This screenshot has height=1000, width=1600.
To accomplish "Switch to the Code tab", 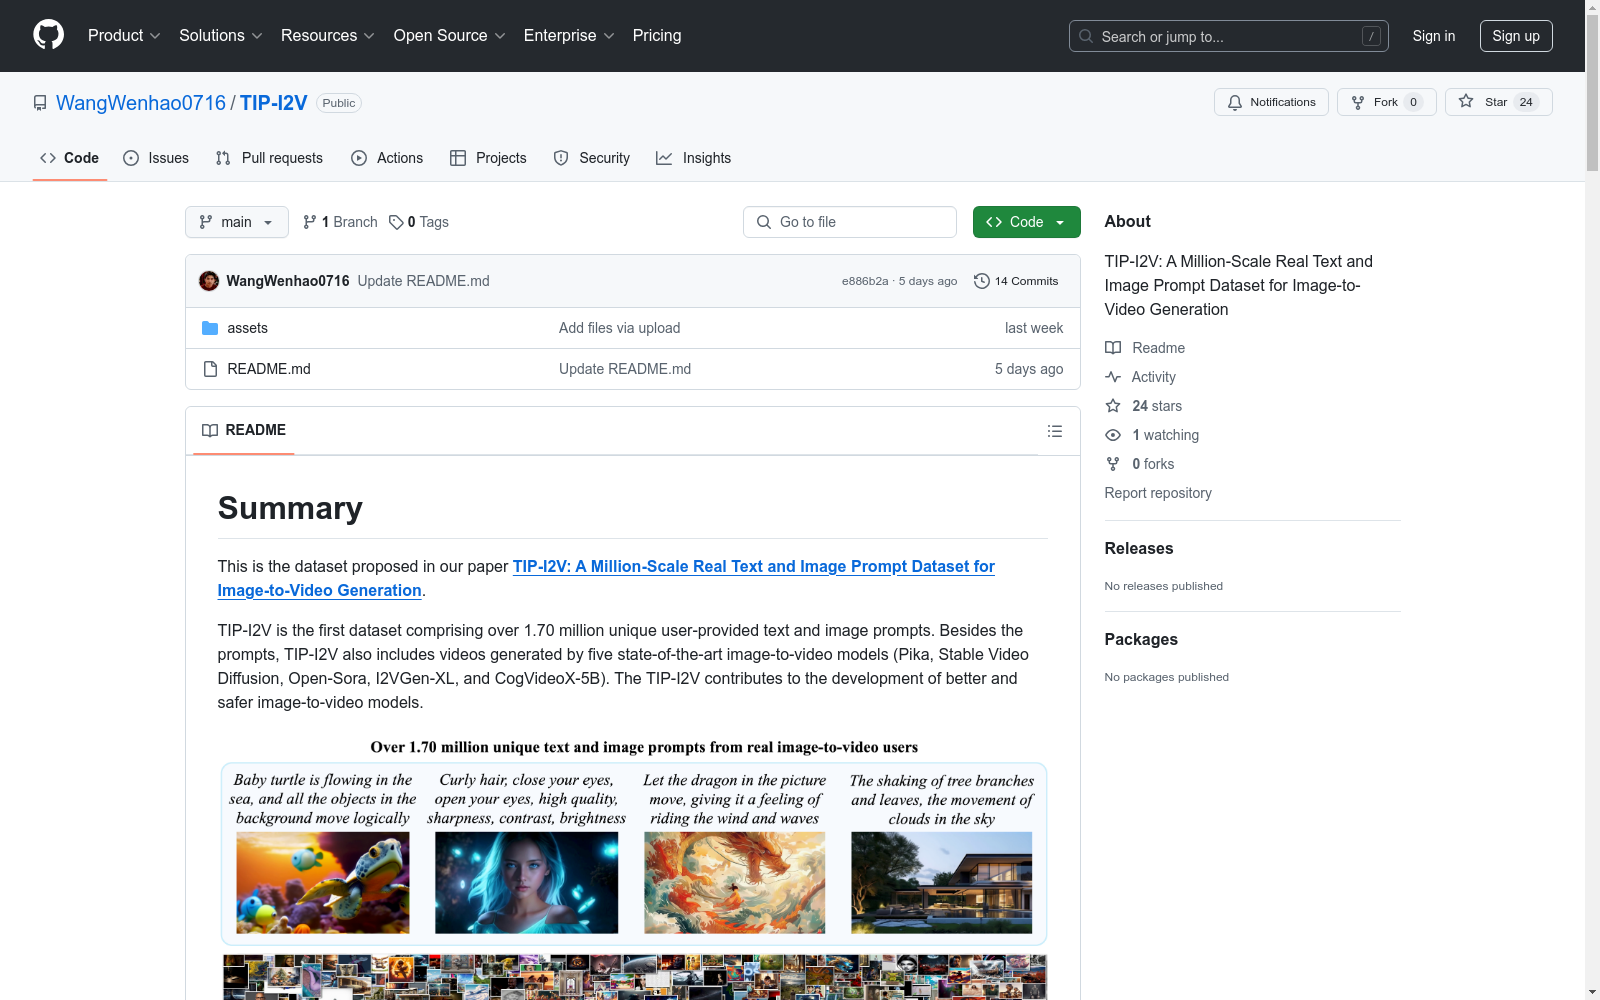I will (x=70, y=158).
